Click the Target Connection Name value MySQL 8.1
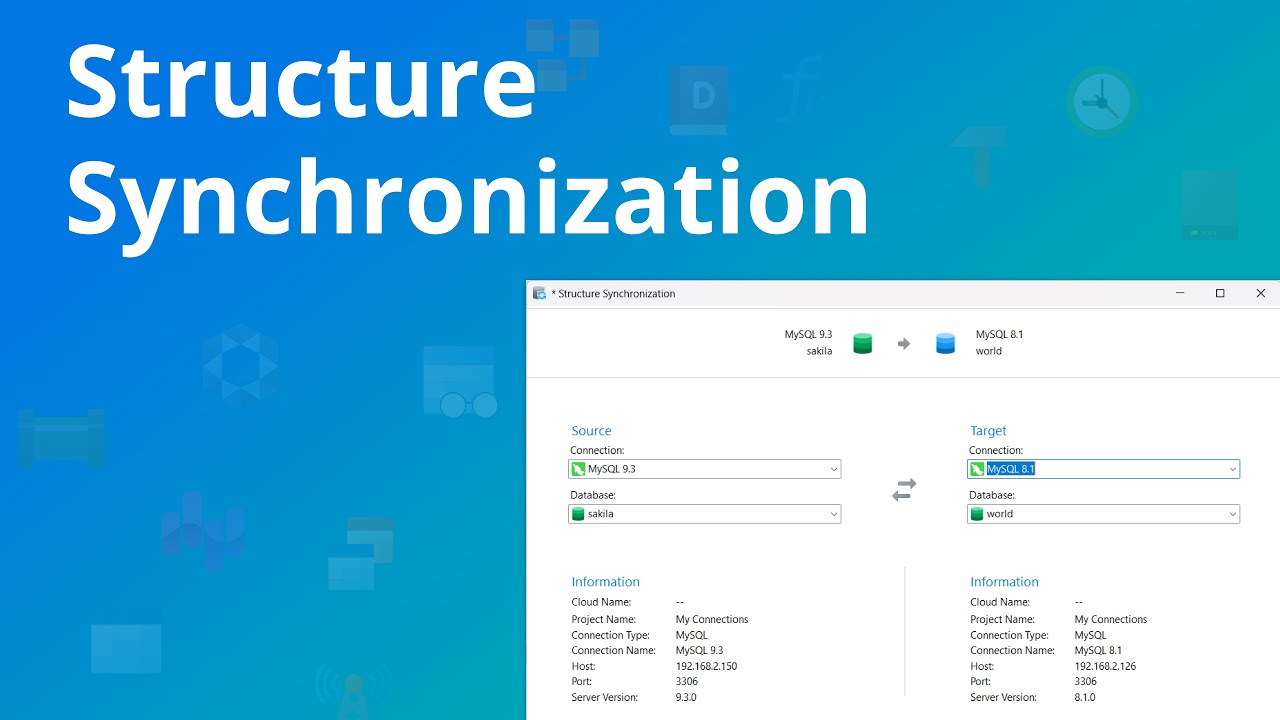This screenshot has width=1280, height=720. point(1098,650)
